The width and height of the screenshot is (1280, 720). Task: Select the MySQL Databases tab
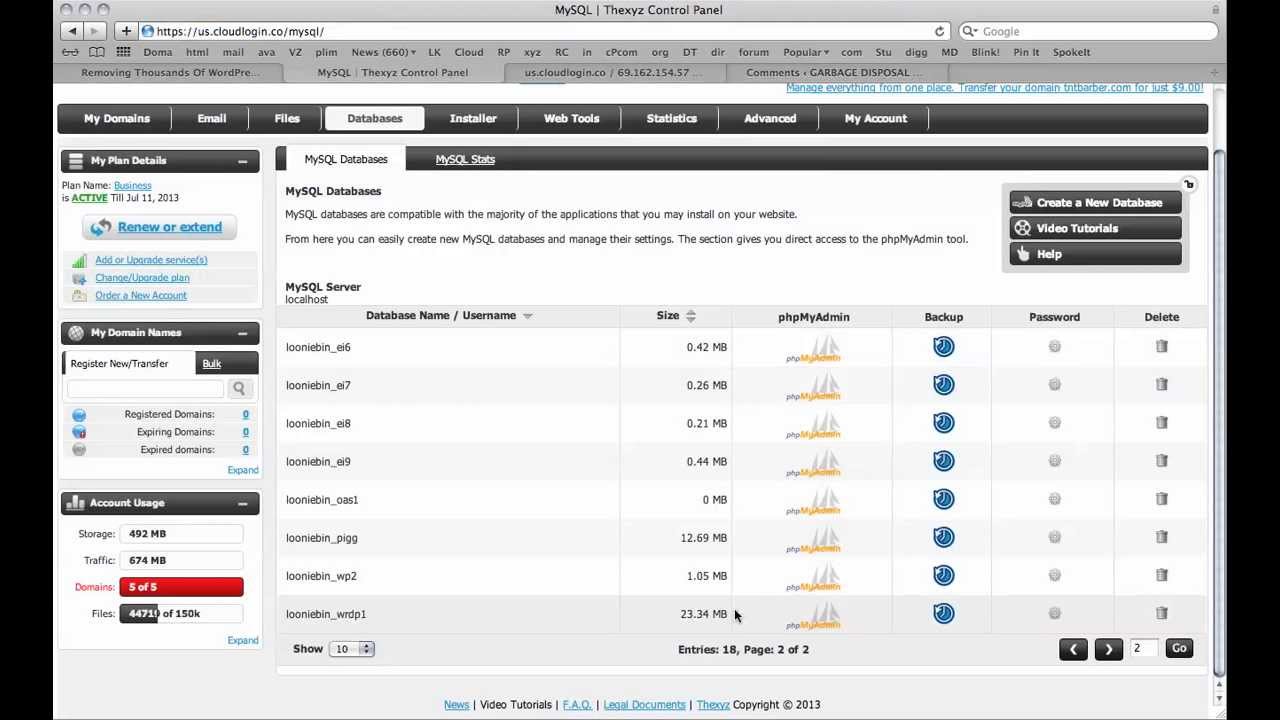346,159
